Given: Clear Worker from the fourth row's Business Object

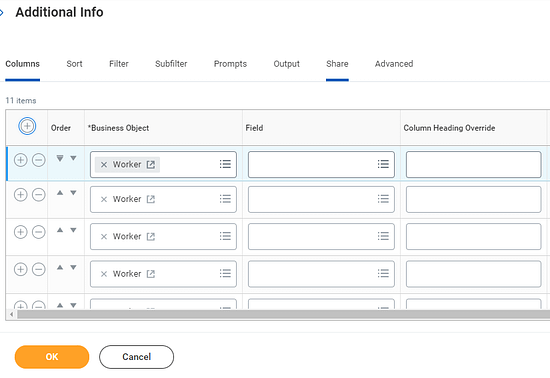Looking at the screenshot, I should (104, 274).
